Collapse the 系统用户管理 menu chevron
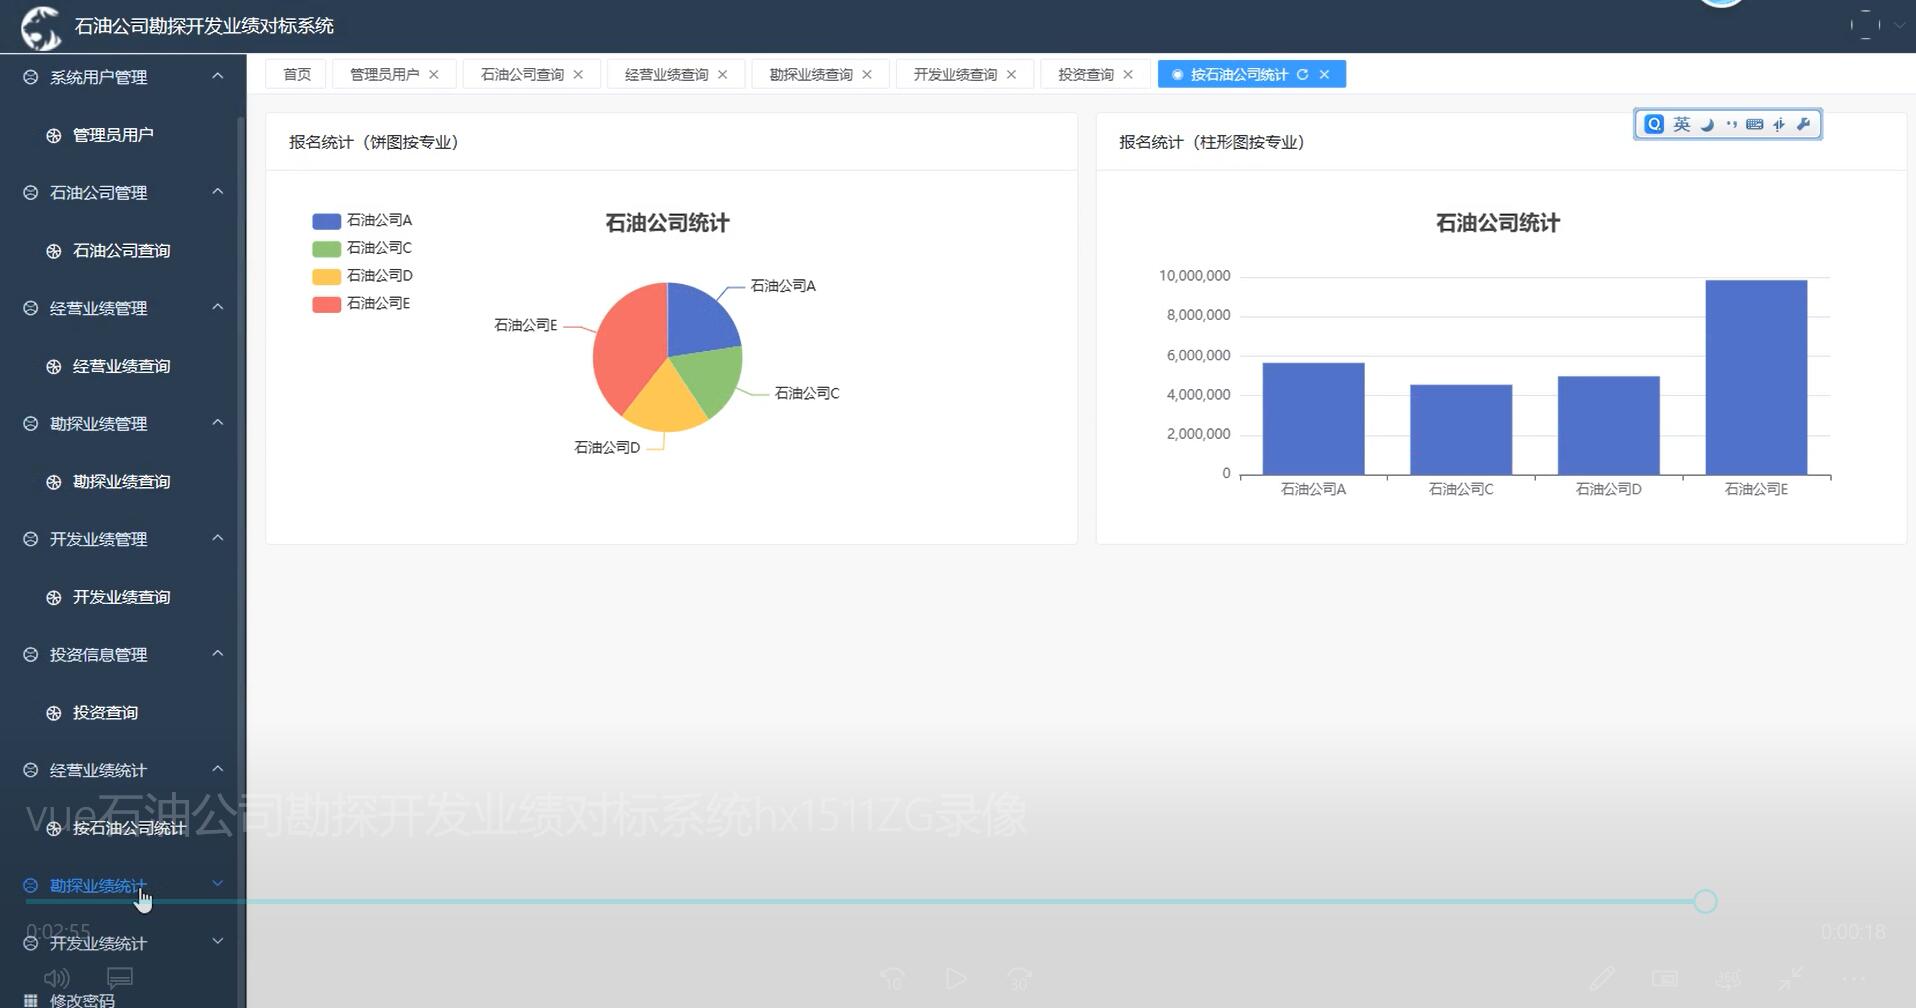The image size is (1916, 1008). [217, 76]
